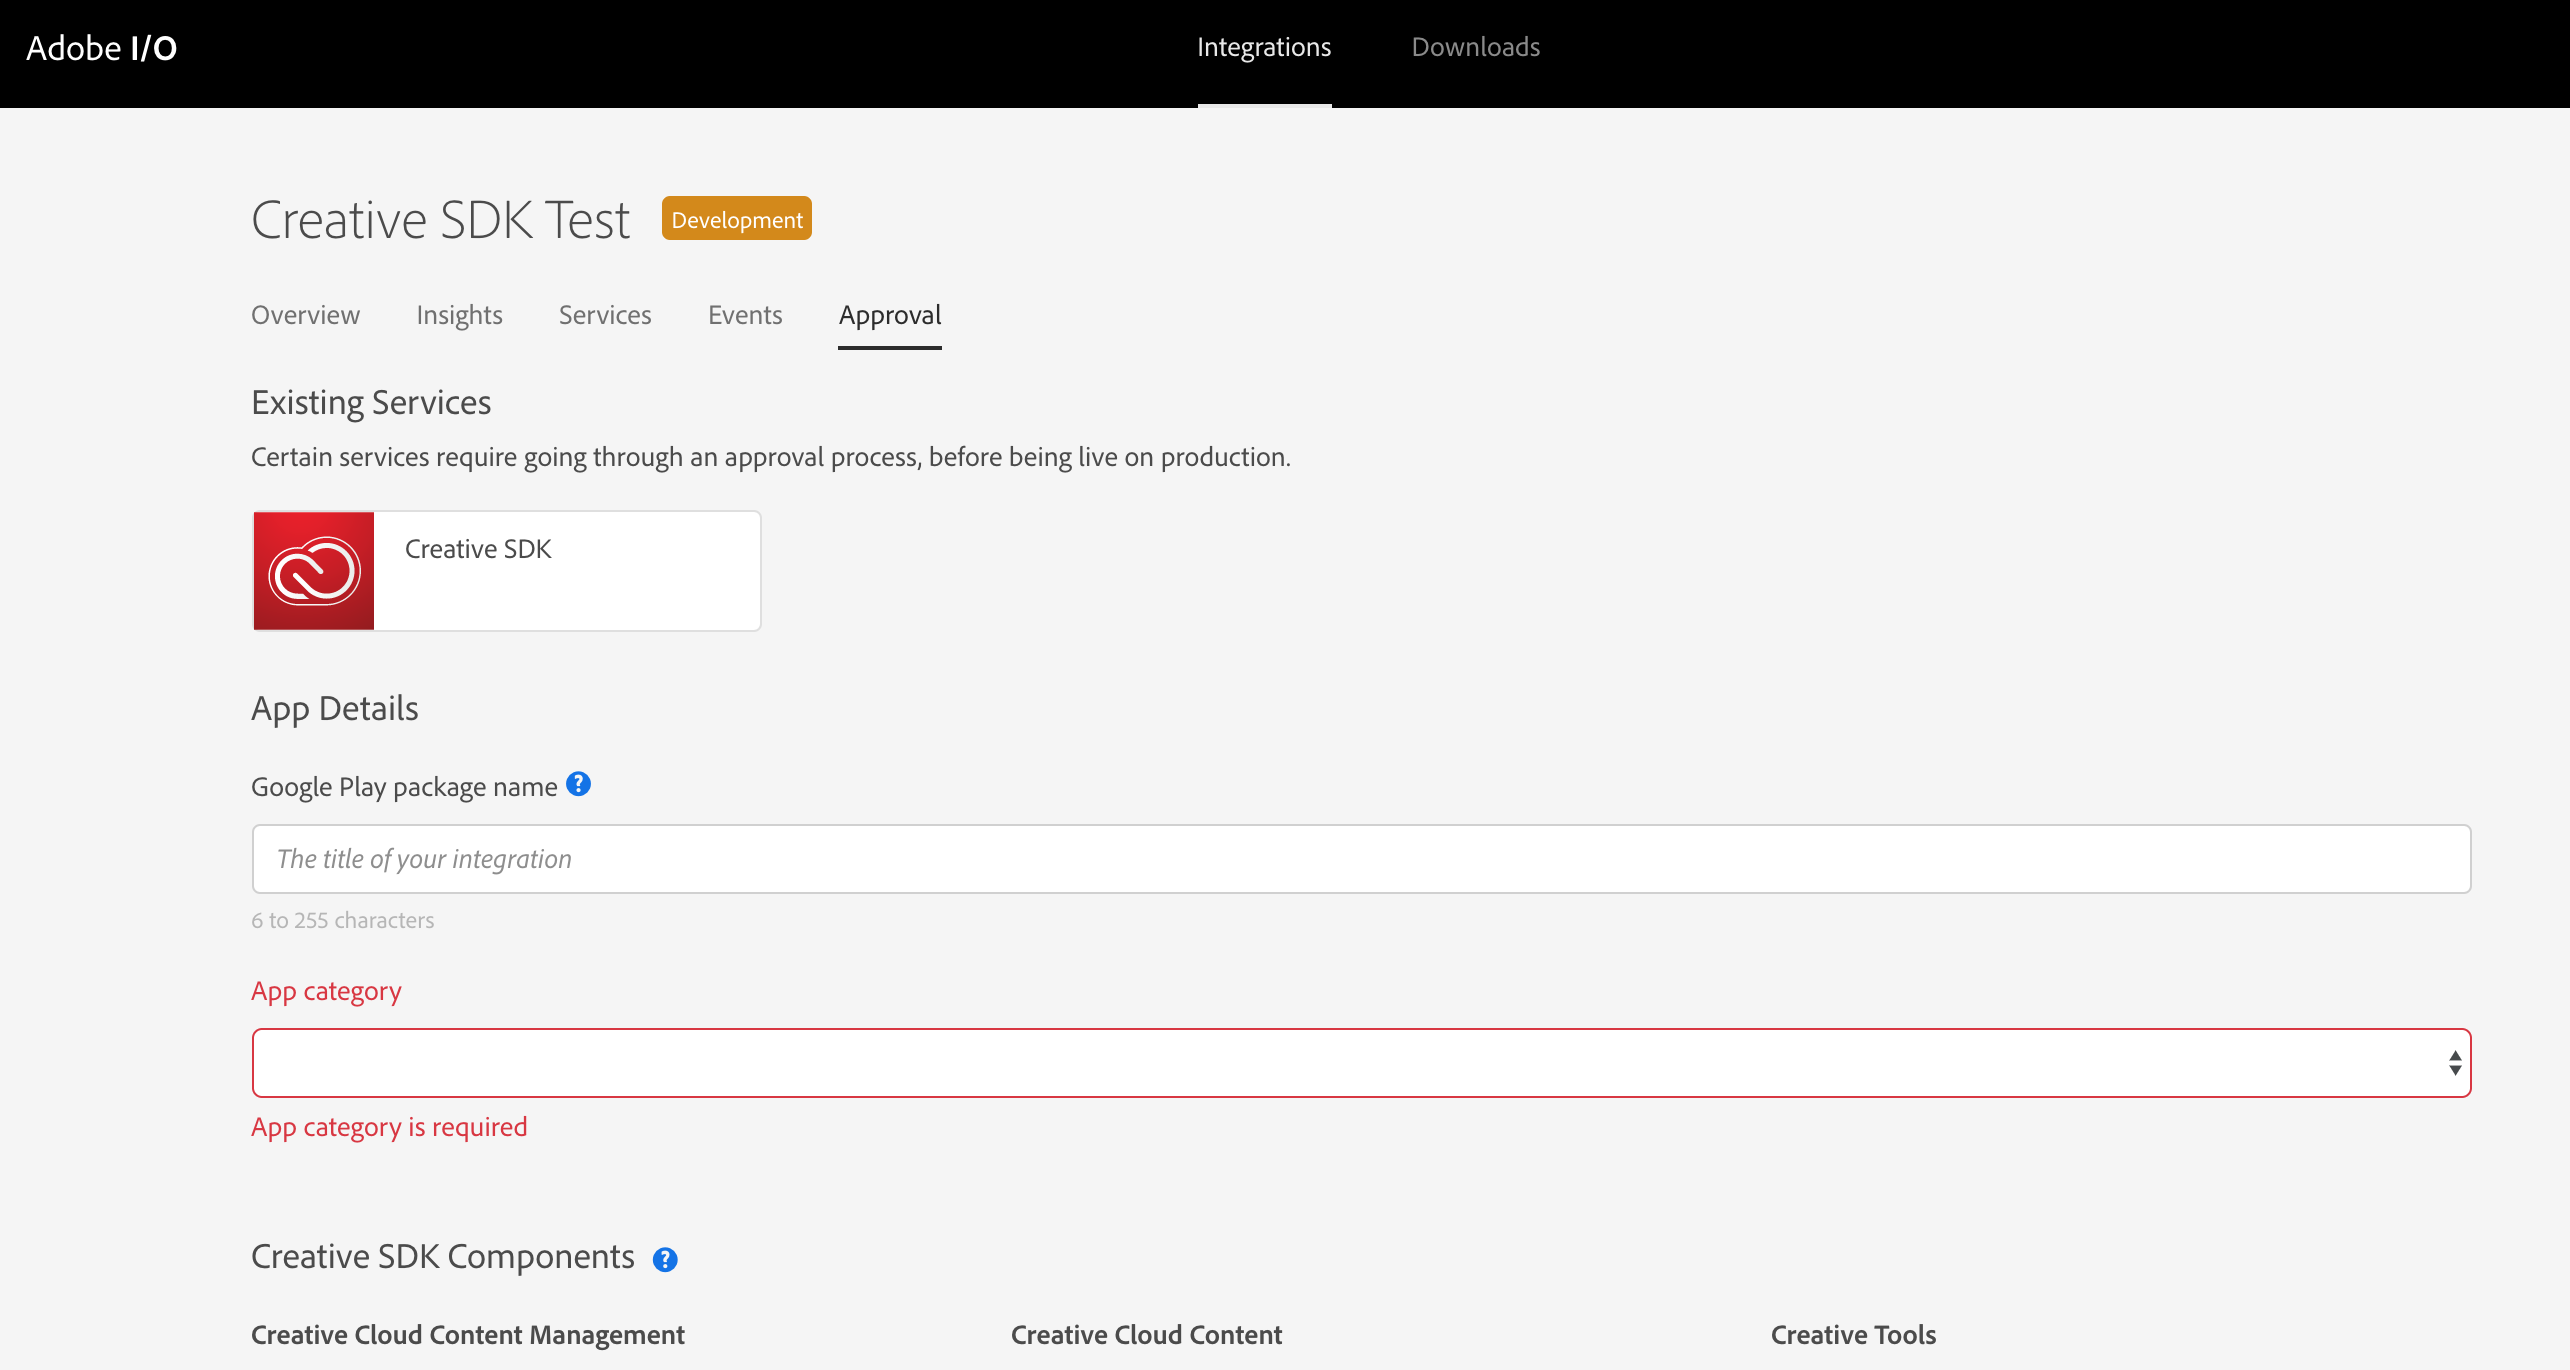
Task: Click the App Details heading
Action: pos(335,709)
